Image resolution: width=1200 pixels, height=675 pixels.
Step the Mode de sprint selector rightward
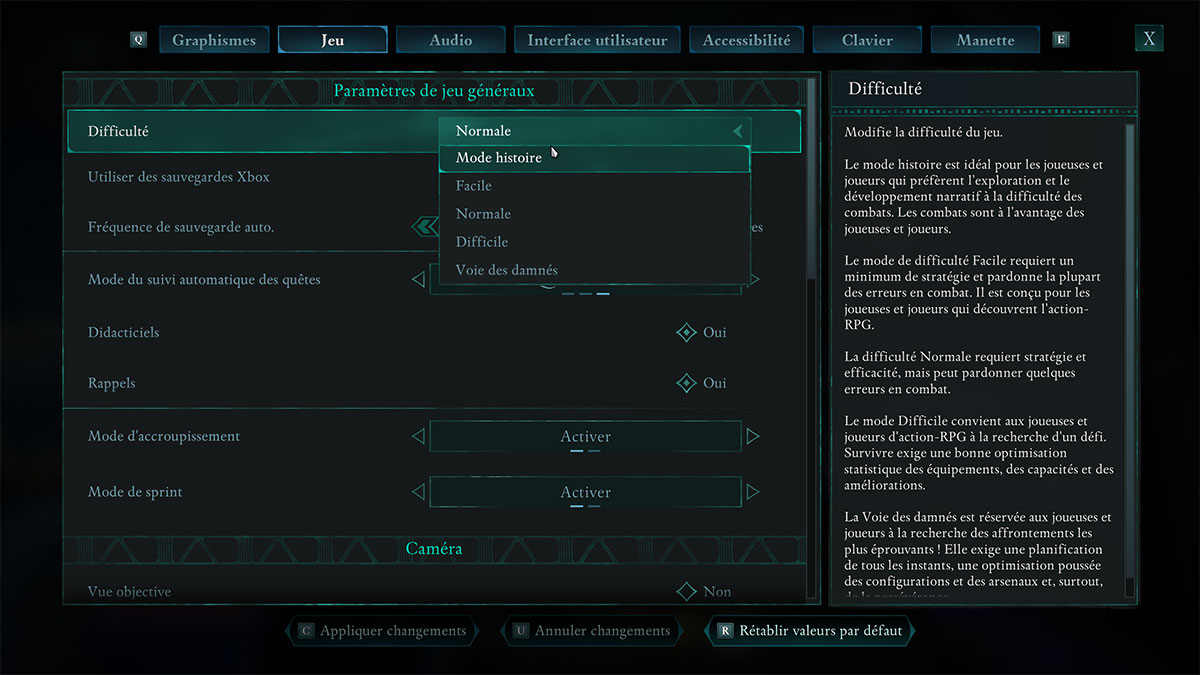(x=753, y=491)
